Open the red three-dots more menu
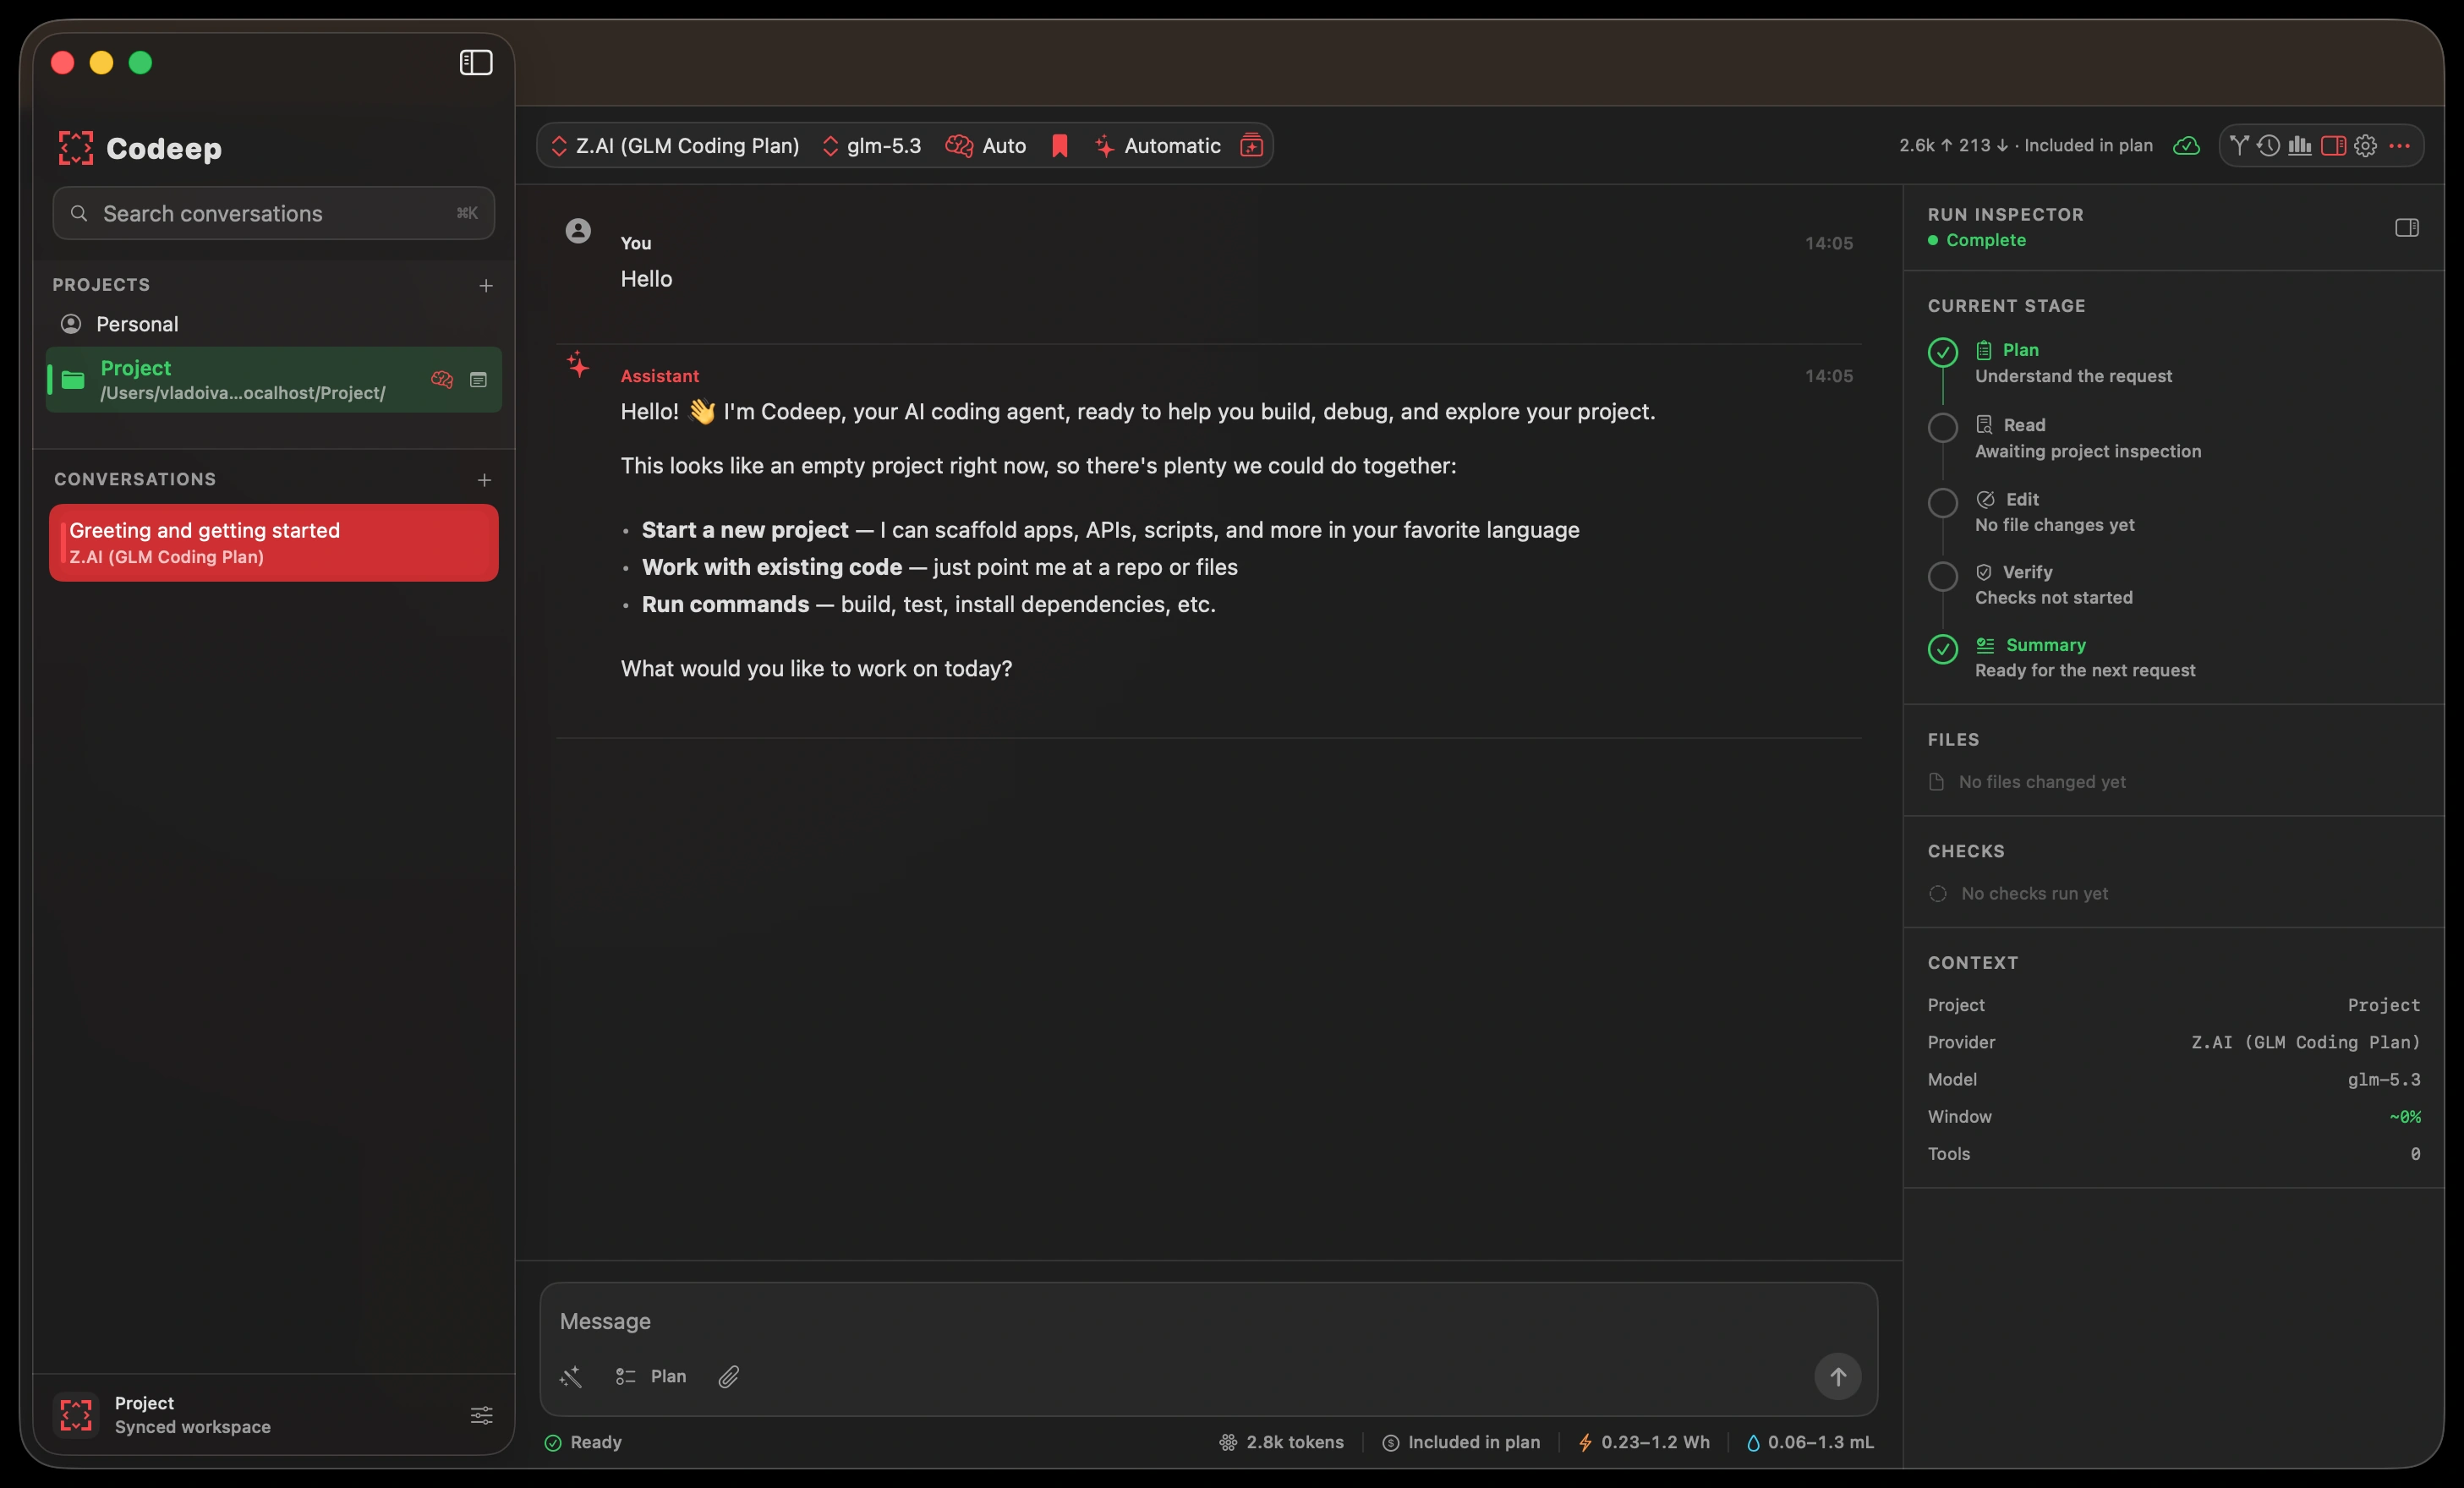This screenshot has height=1488, width=2464. (x=2399, y=146)
